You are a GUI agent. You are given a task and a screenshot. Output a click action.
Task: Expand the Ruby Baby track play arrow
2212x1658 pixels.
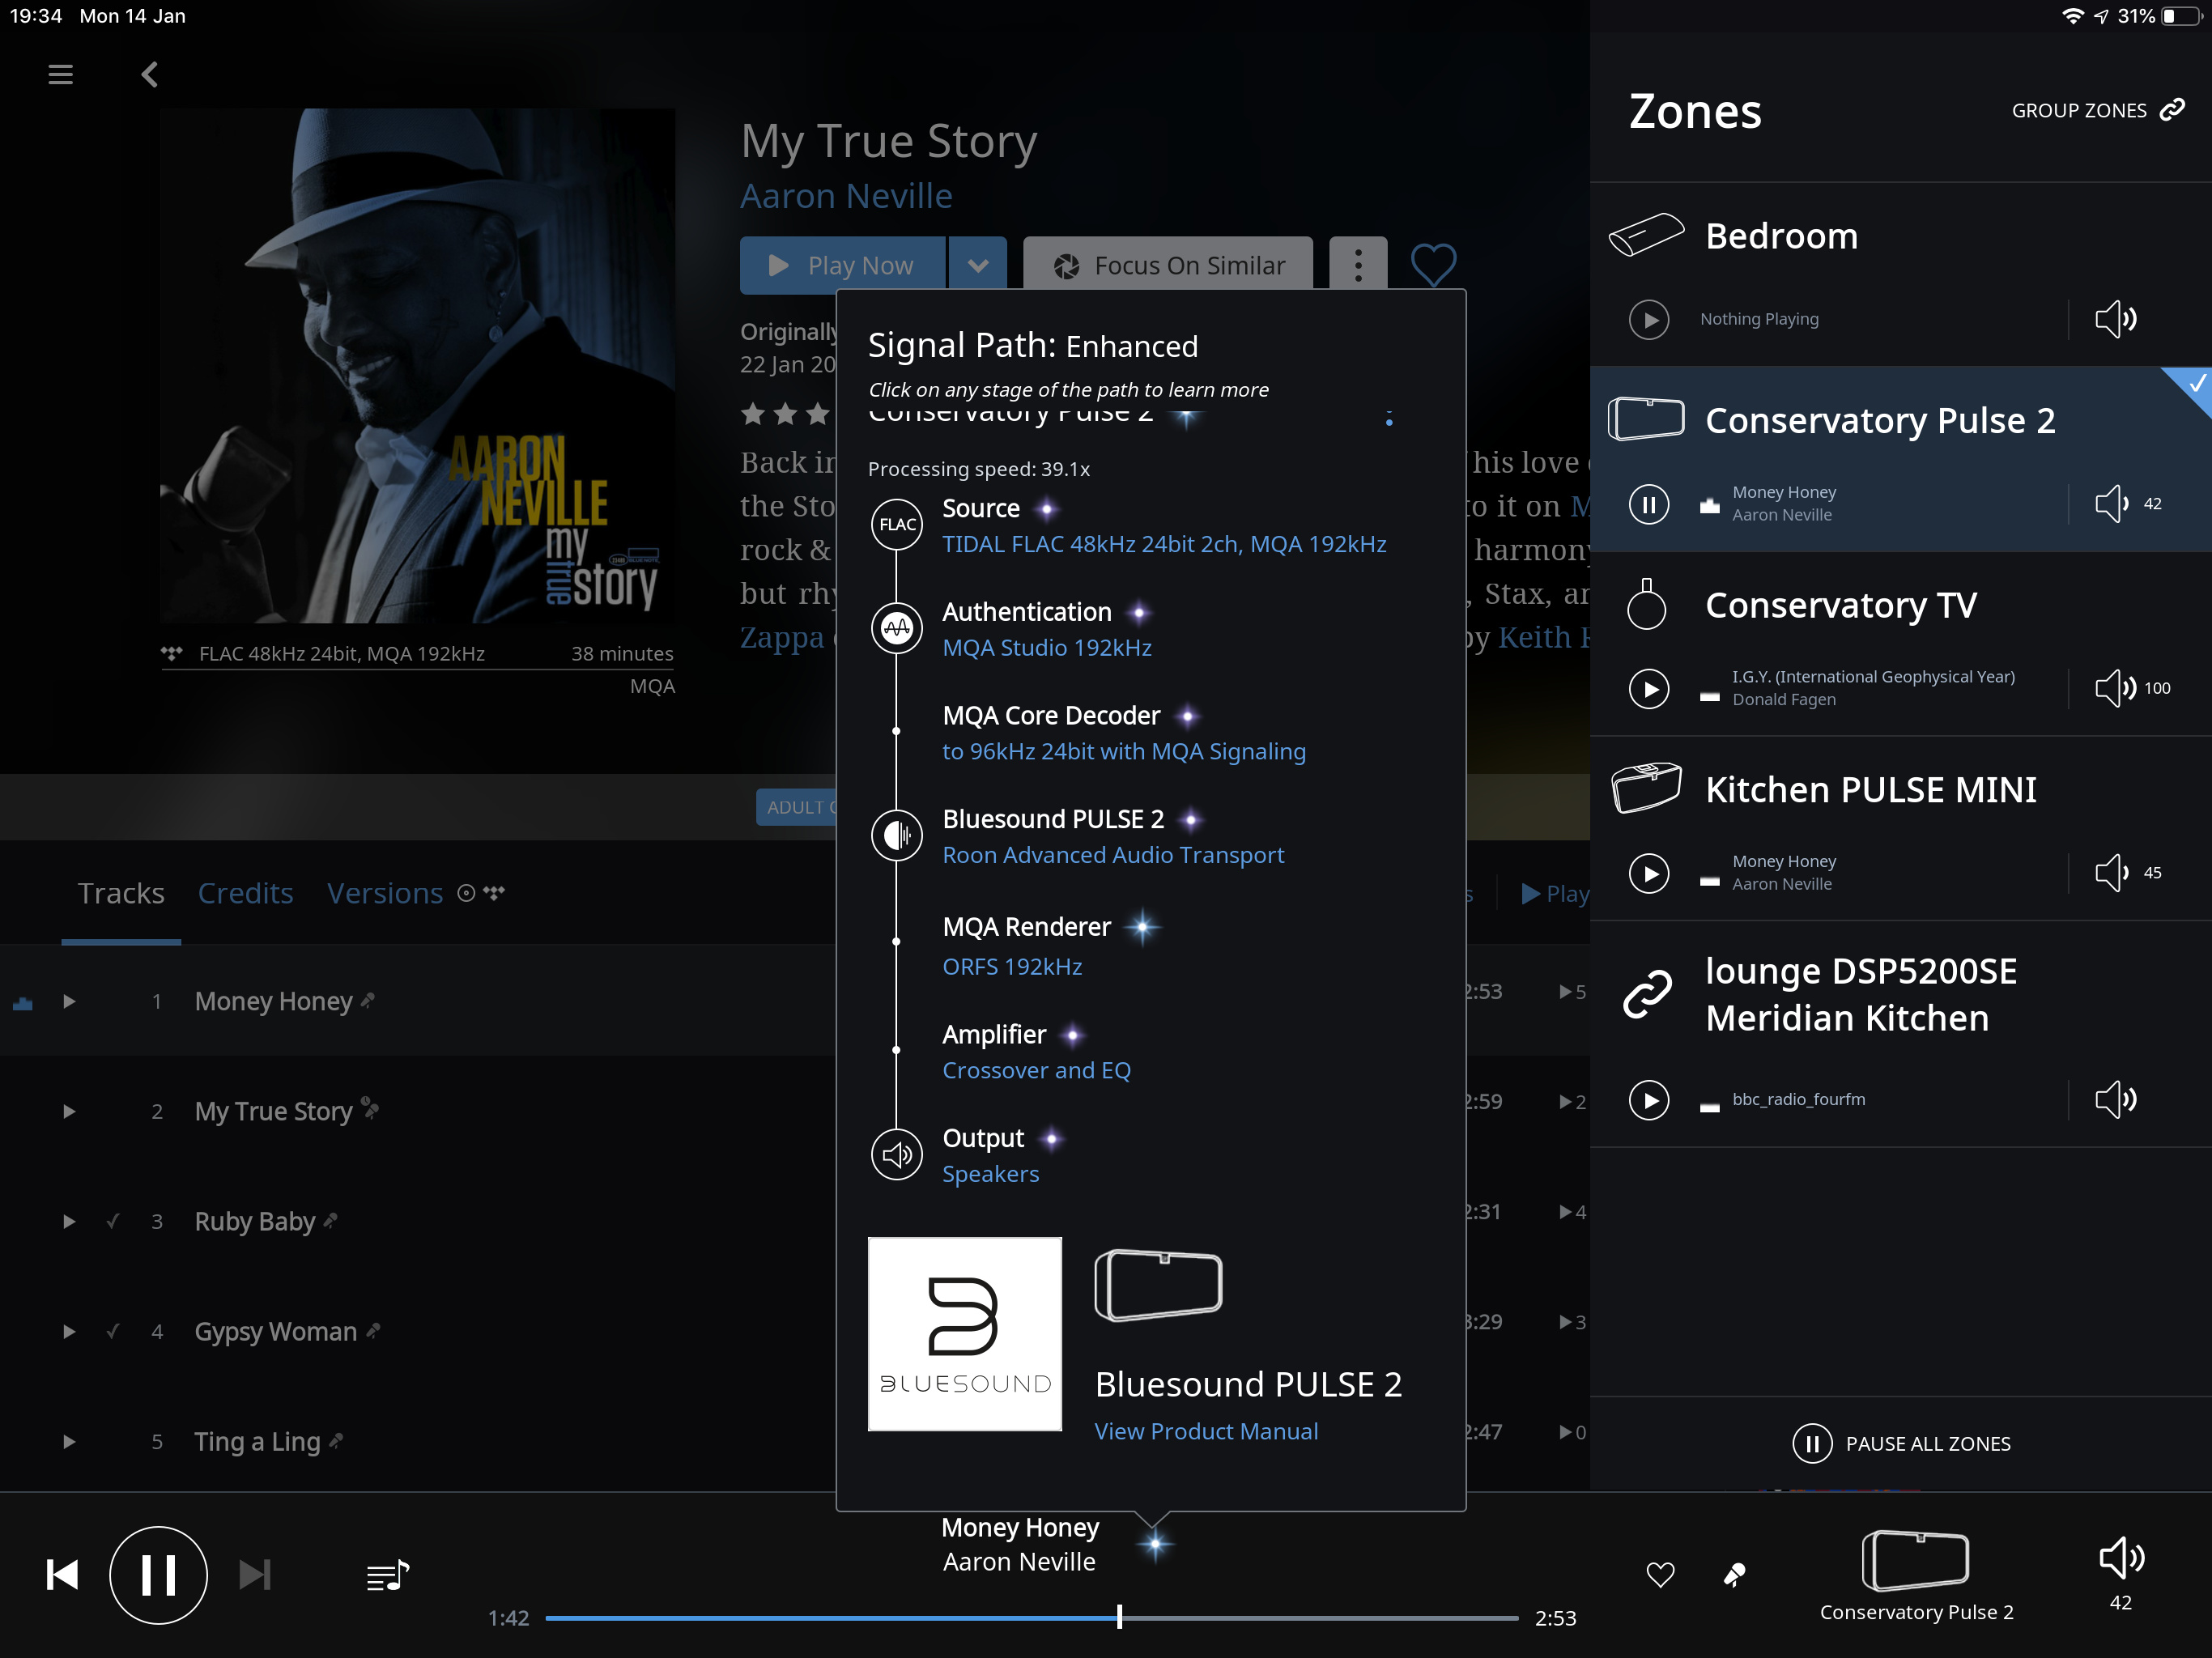pos(69,1221)
